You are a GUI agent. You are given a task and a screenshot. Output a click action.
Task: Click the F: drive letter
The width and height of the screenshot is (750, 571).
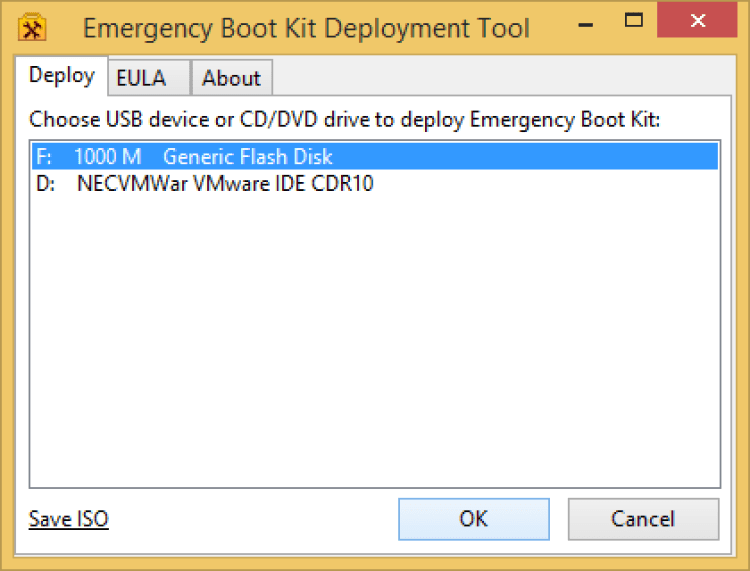click(x=44, y=157)
